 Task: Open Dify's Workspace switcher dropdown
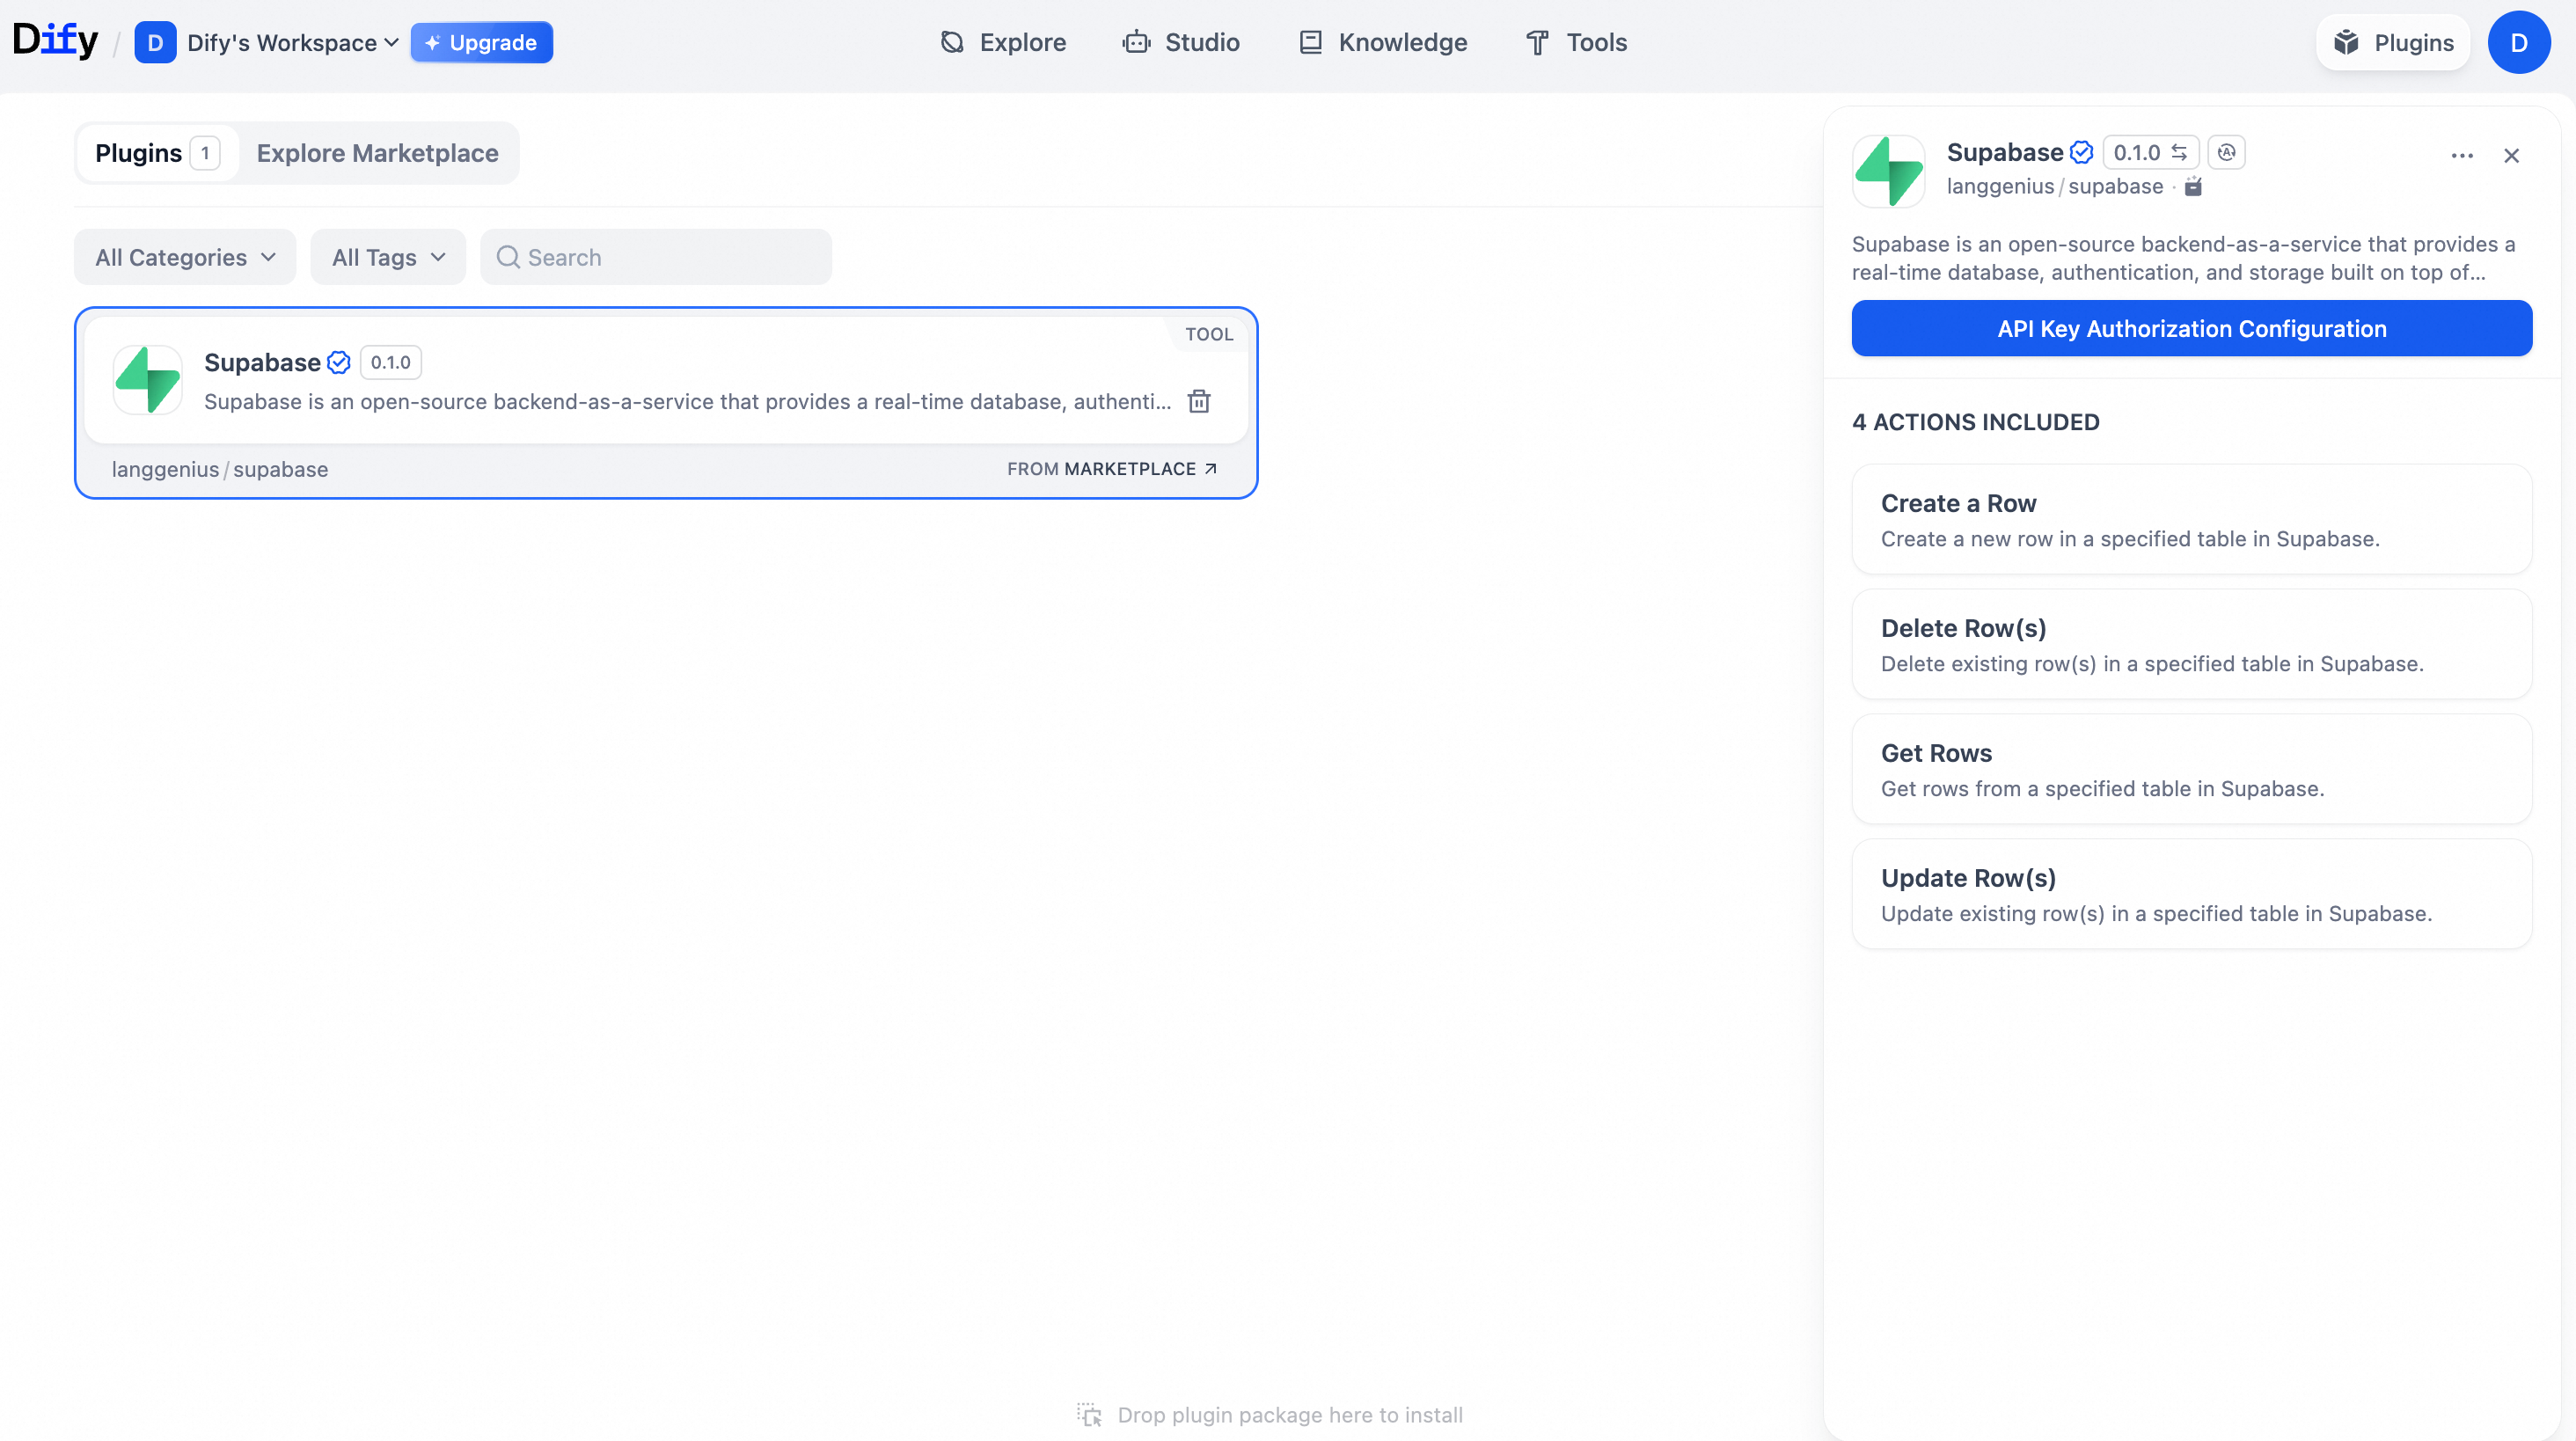(292, 42)
